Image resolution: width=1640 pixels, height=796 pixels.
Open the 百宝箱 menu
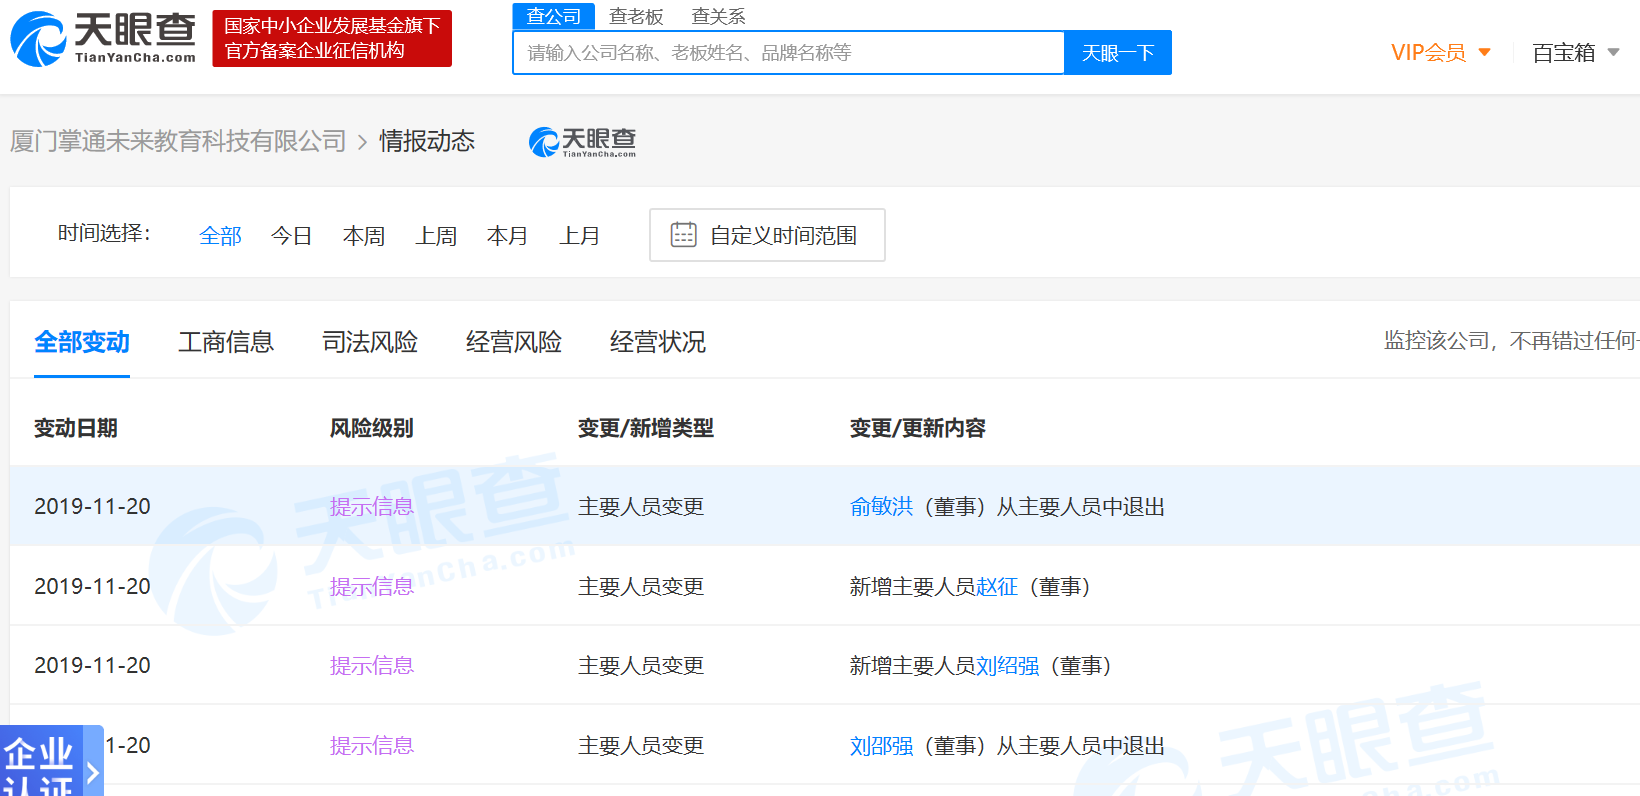[x=1564, y=53]
